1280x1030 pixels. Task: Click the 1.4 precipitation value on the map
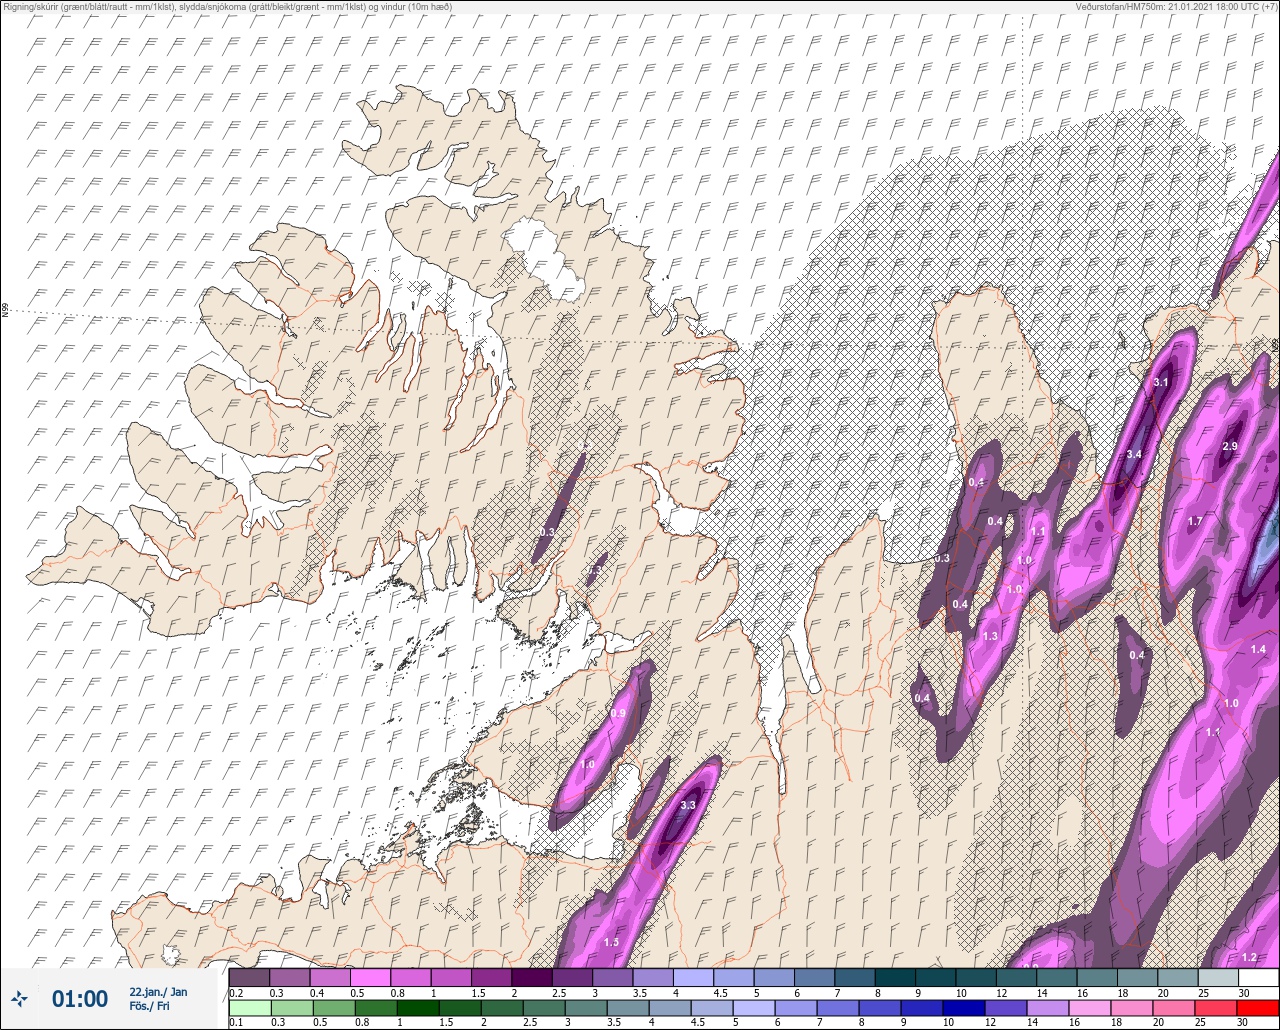point(1258,649)
